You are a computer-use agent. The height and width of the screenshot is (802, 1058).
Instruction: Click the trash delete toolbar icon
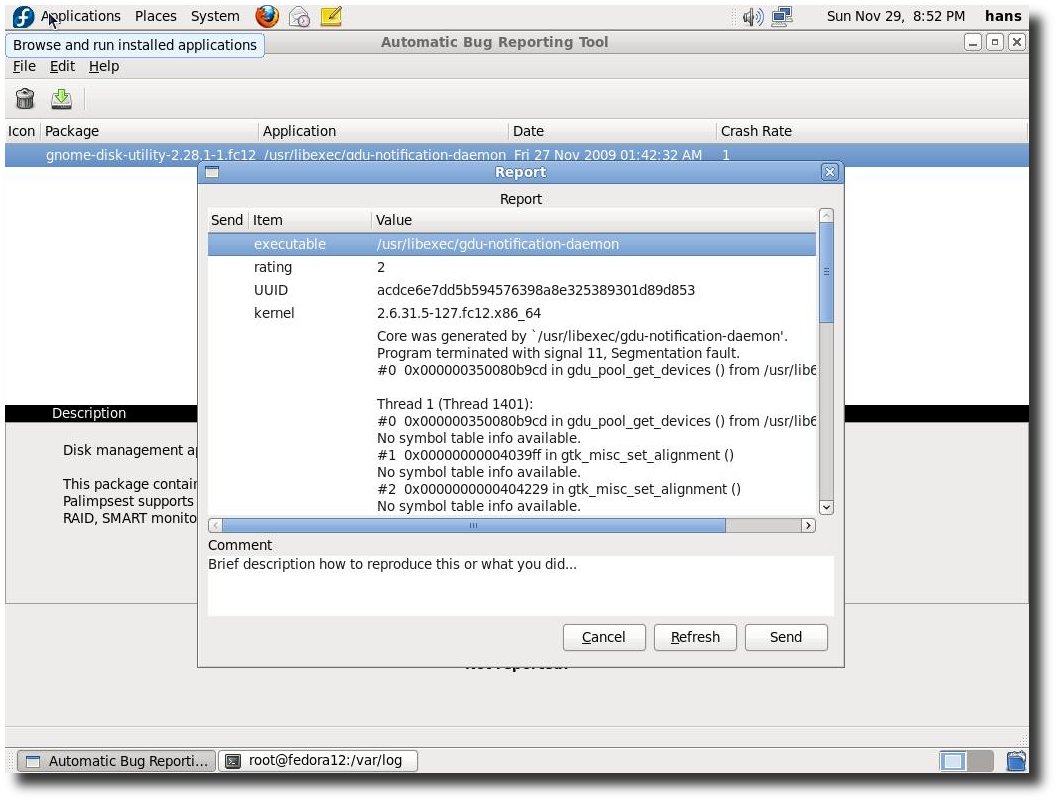pyautogui.click(x=25, y=98)
